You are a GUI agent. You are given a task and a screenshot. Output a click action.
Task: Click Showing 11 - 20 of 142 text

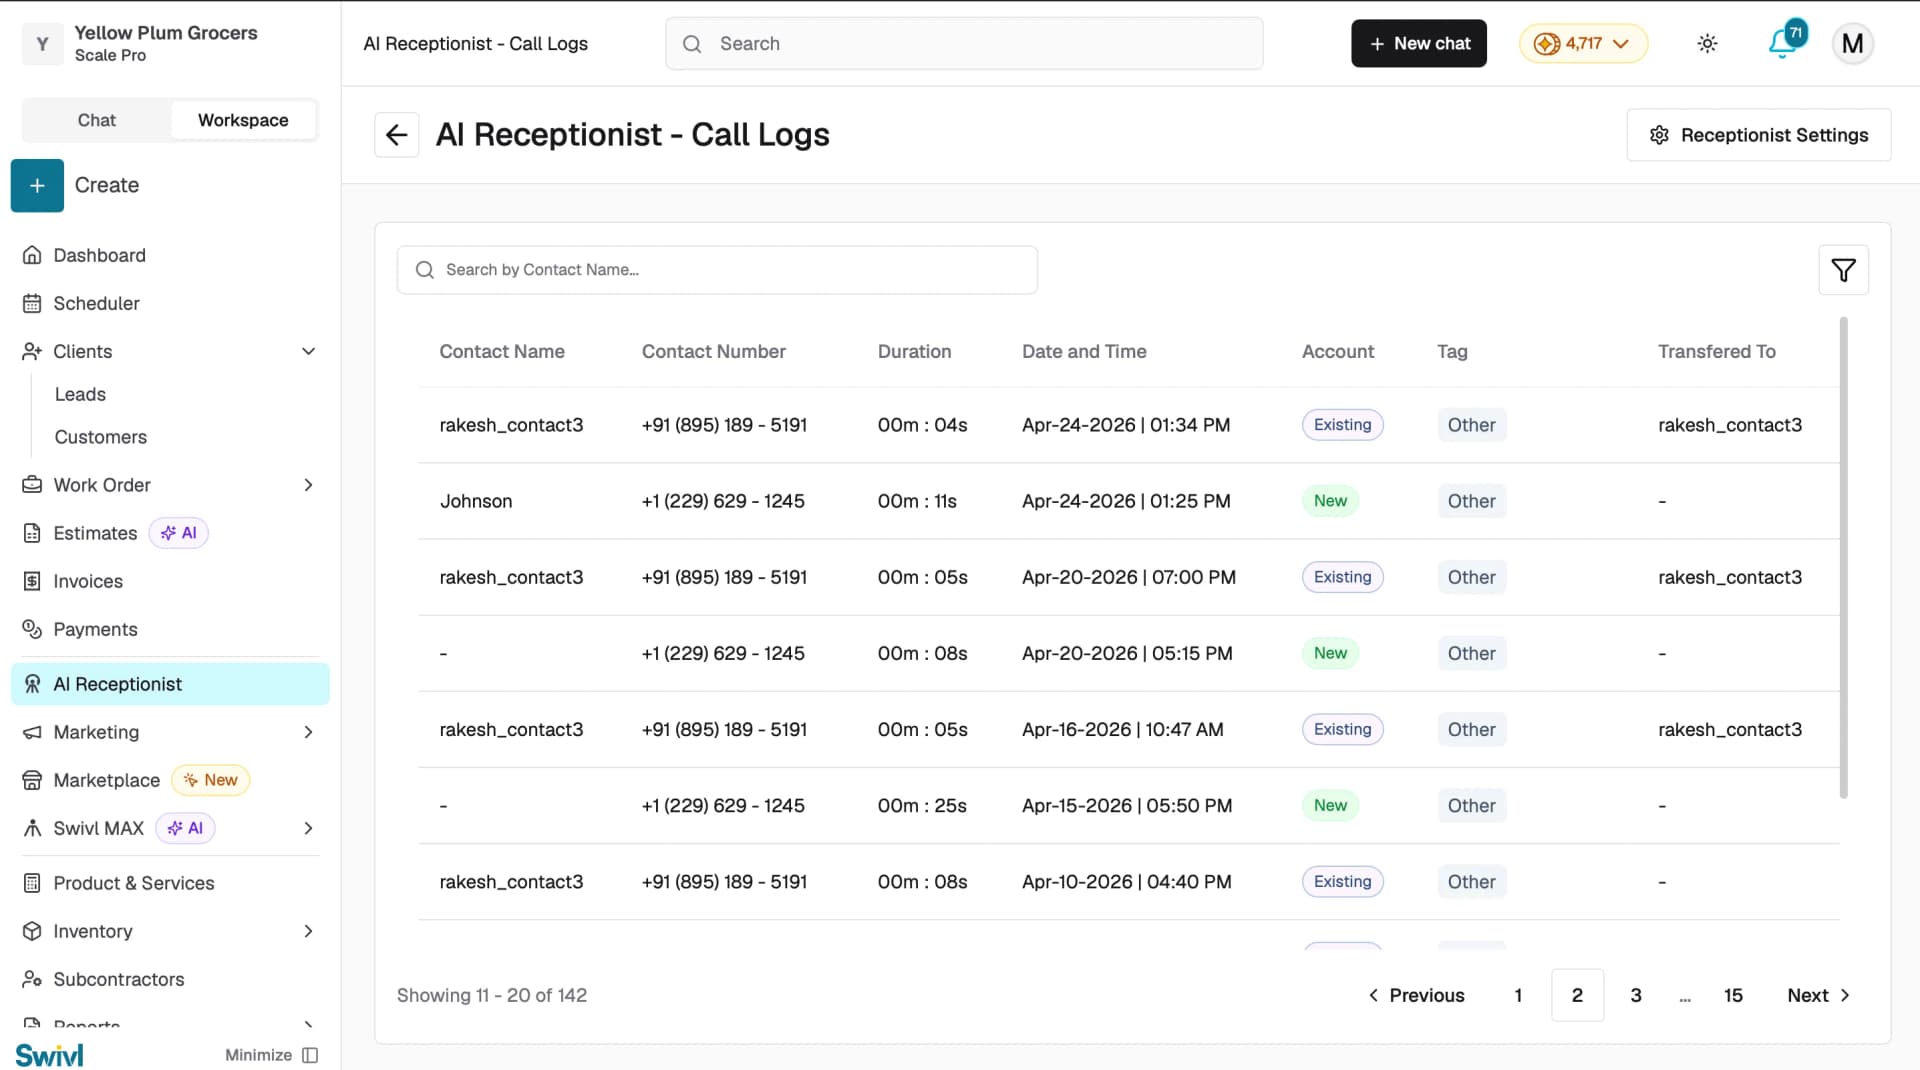[x=492, y=995]
